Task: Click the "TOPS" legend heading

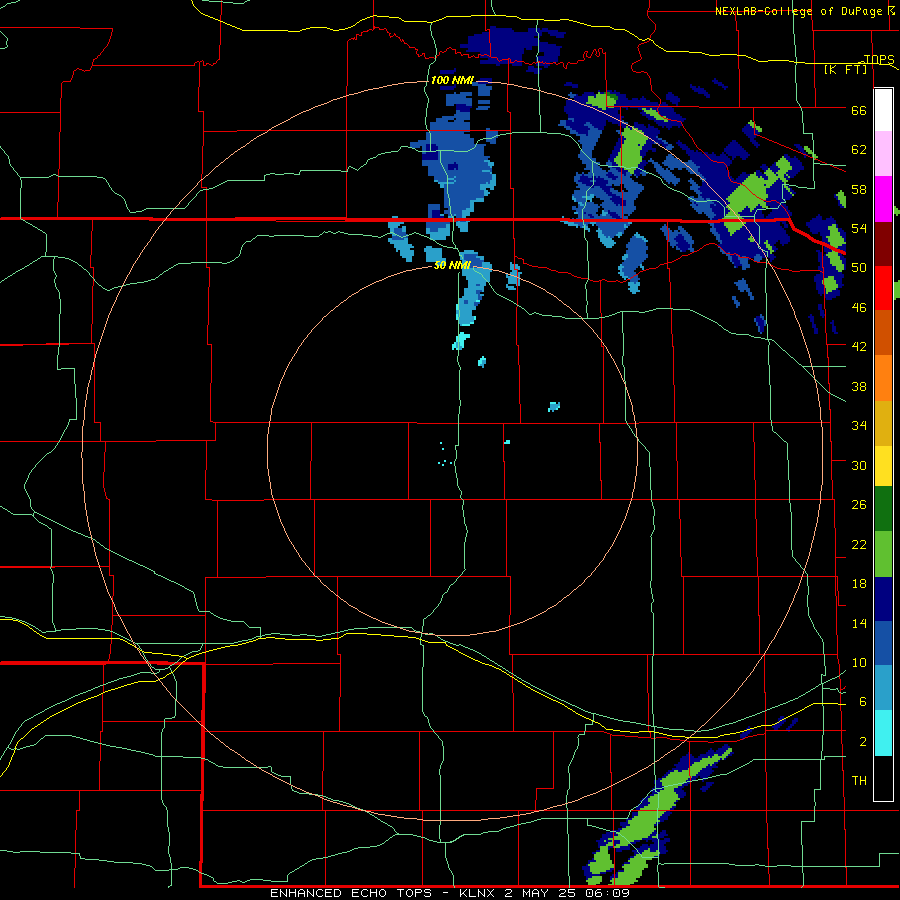Action: click(879, 60)
